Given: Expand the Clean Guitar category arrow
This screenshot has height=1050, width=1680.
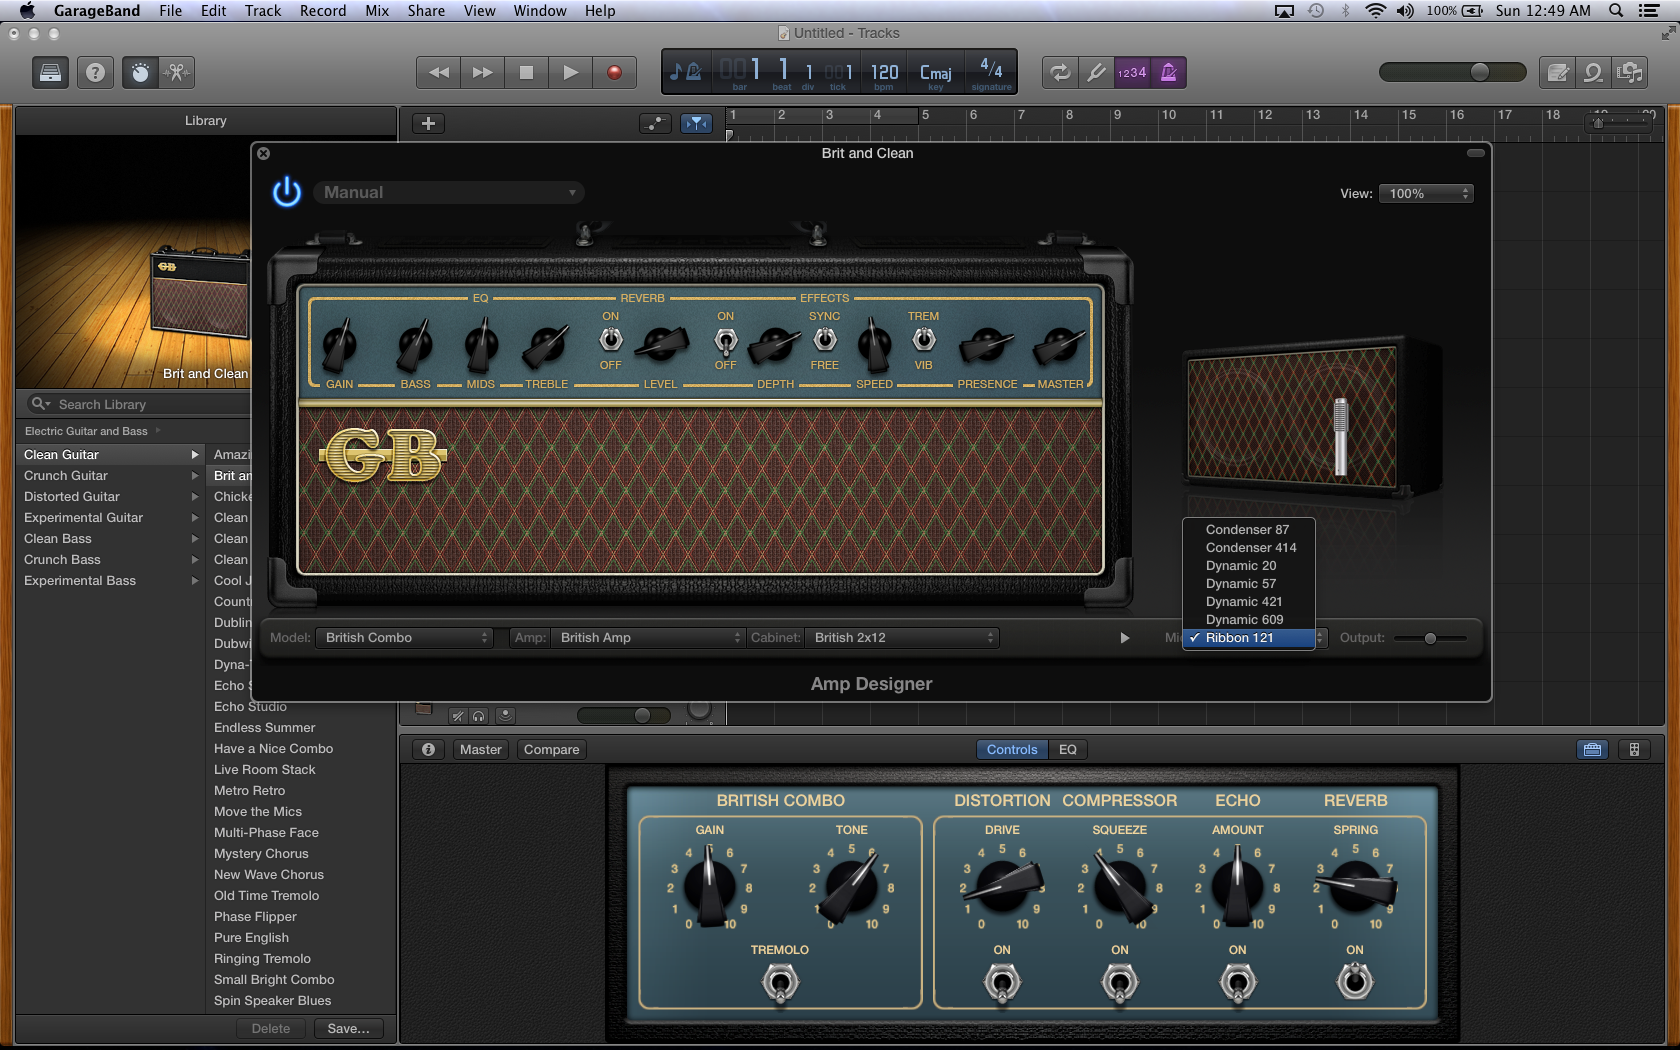Looking at the screenshot, I should [195, 454].
